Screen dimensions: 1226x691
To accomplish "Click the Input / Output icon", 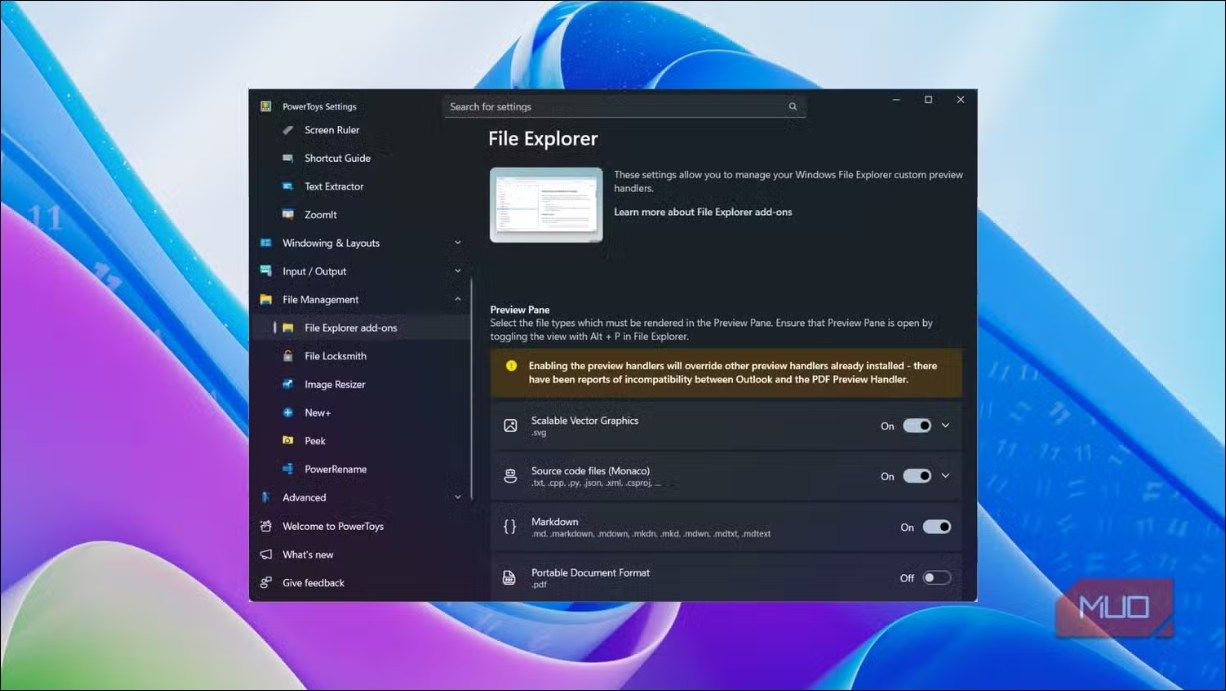I will point(266,271).
